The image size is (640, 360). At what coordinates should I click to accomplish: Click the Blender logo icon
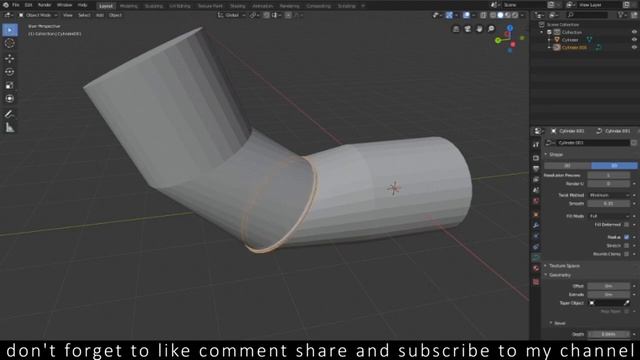click(x=6, y=5)
